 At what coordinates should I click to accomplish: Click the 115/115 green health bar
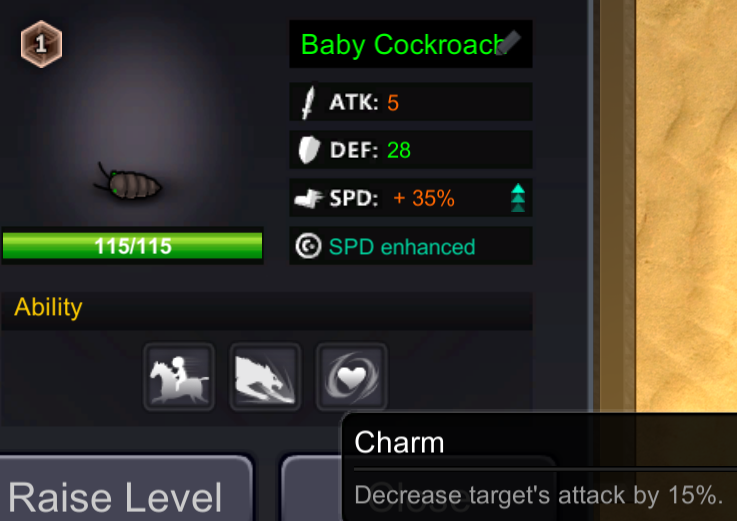click(133, 246)
